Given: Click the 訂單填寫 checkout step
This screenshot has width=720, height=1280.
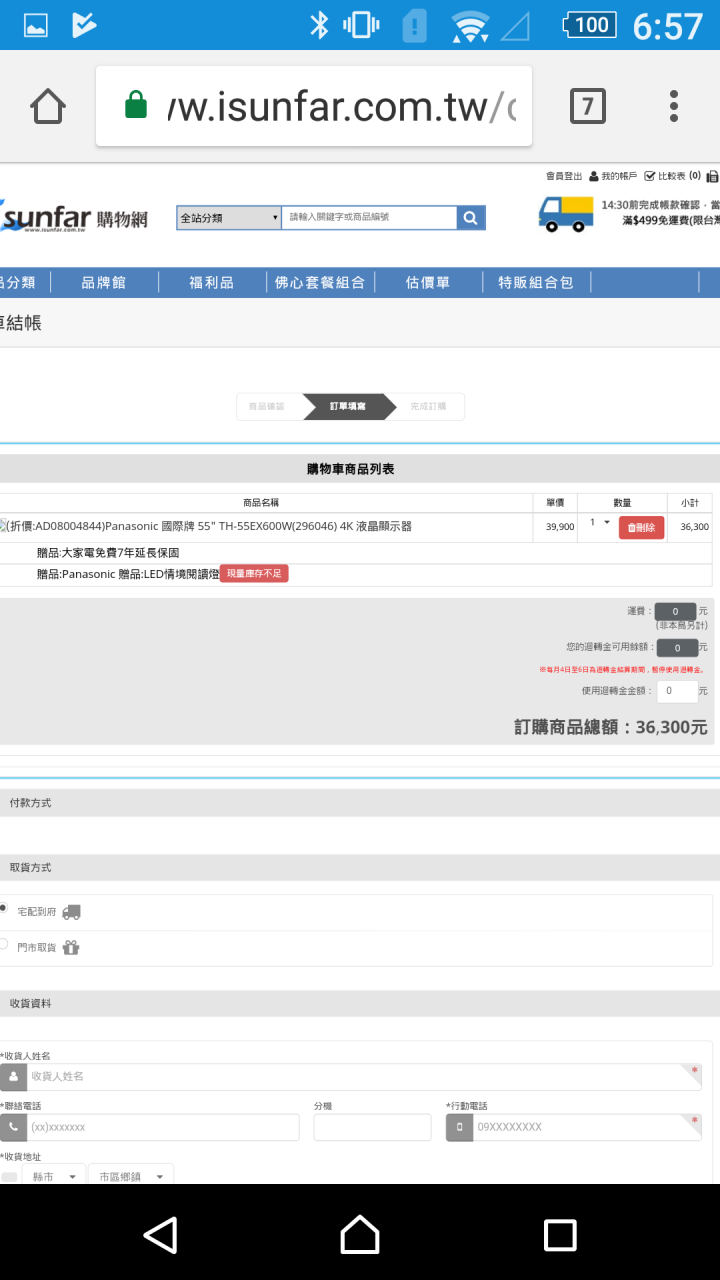Looking at the screenshot, I should [348, 407].
